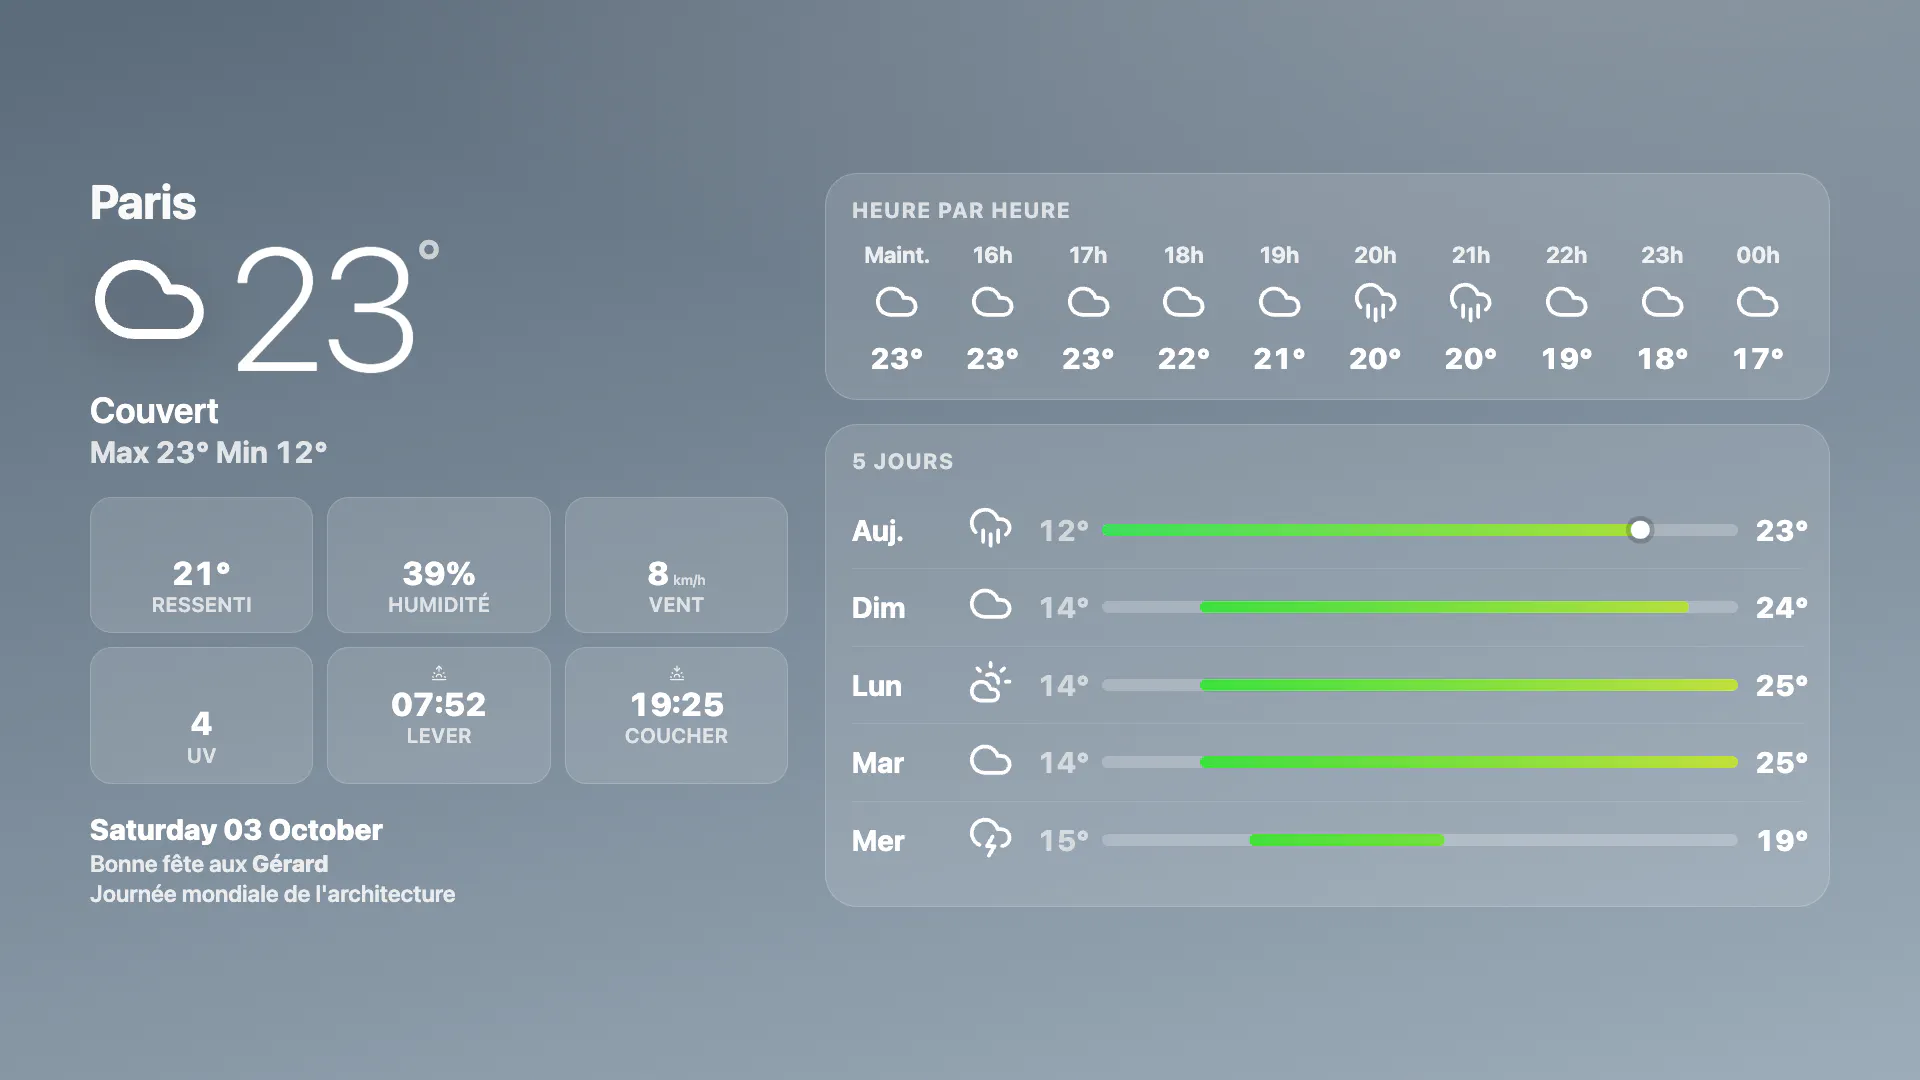This screenshot has width=1920, height=1080.
Task: Click the cloud icon in Dim row
Action: click(x=990, y=605)
